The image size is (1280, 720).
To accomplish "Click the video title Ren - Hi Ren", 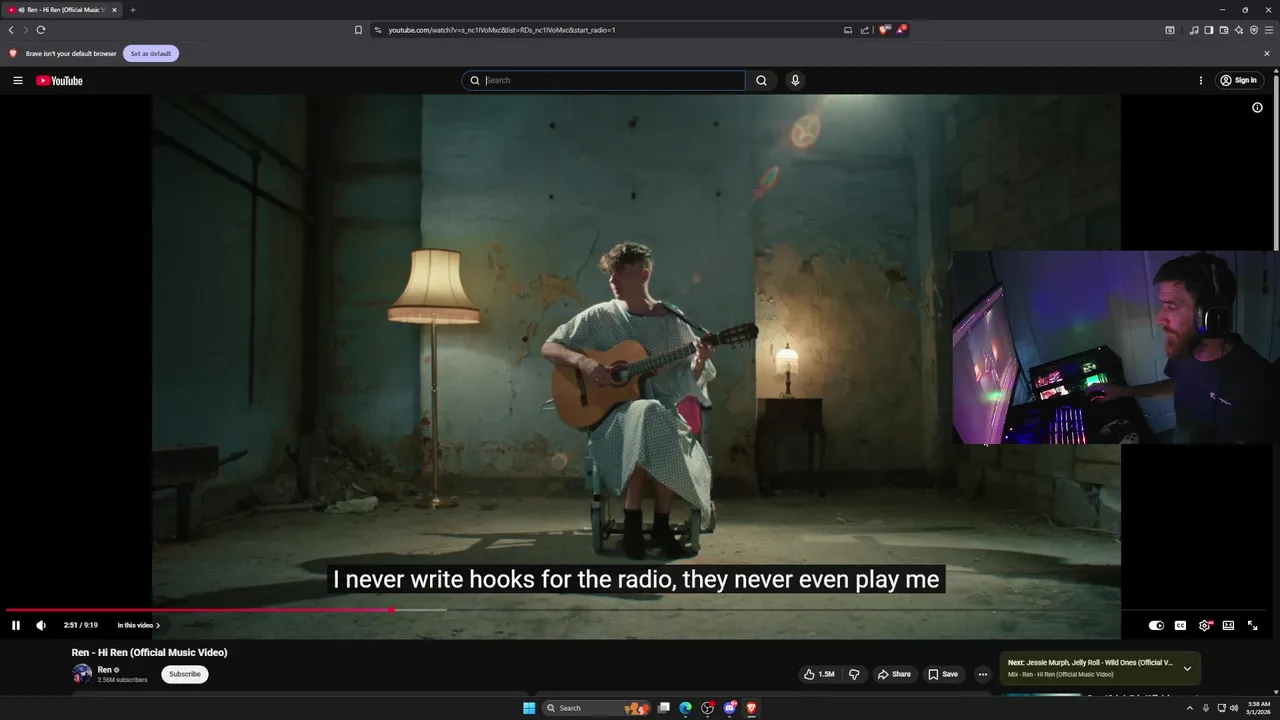I will tap(149, 652).
